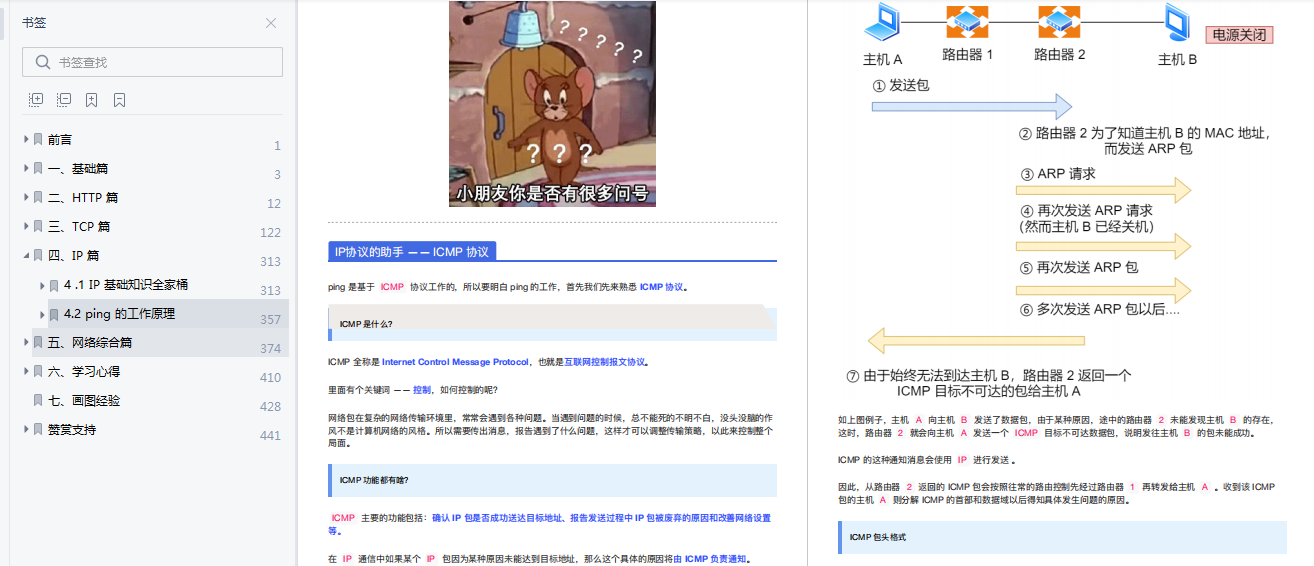This screenshot has width=1314, height=566.
Task: Close the 书签 bookmarks panel
Action: 271,23
